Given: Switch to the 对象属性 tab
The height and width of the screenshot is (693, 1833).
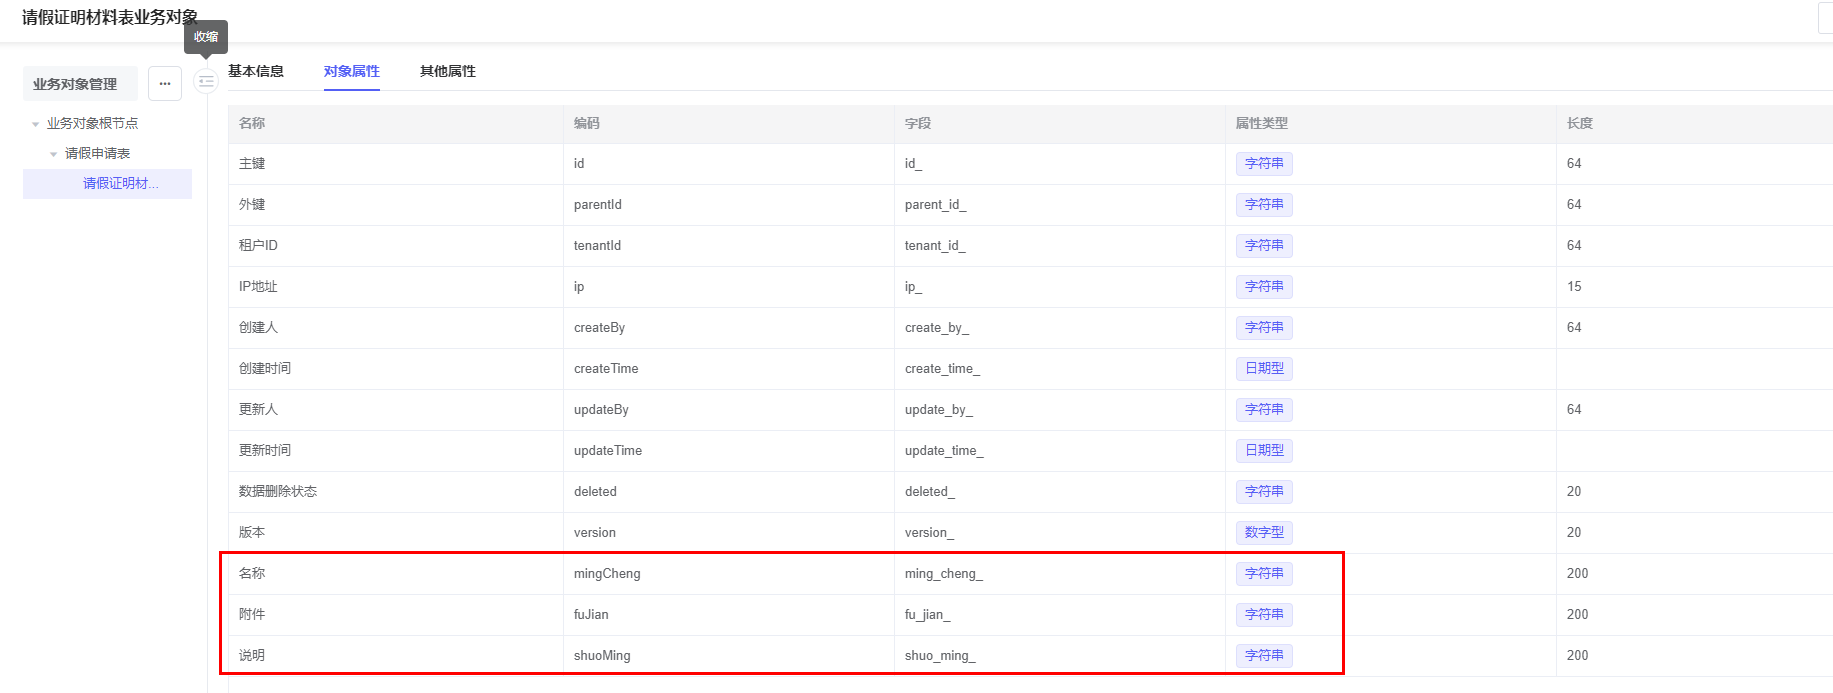Looking at the screenshot, I should pyautogui.click(x=351, y=71).
